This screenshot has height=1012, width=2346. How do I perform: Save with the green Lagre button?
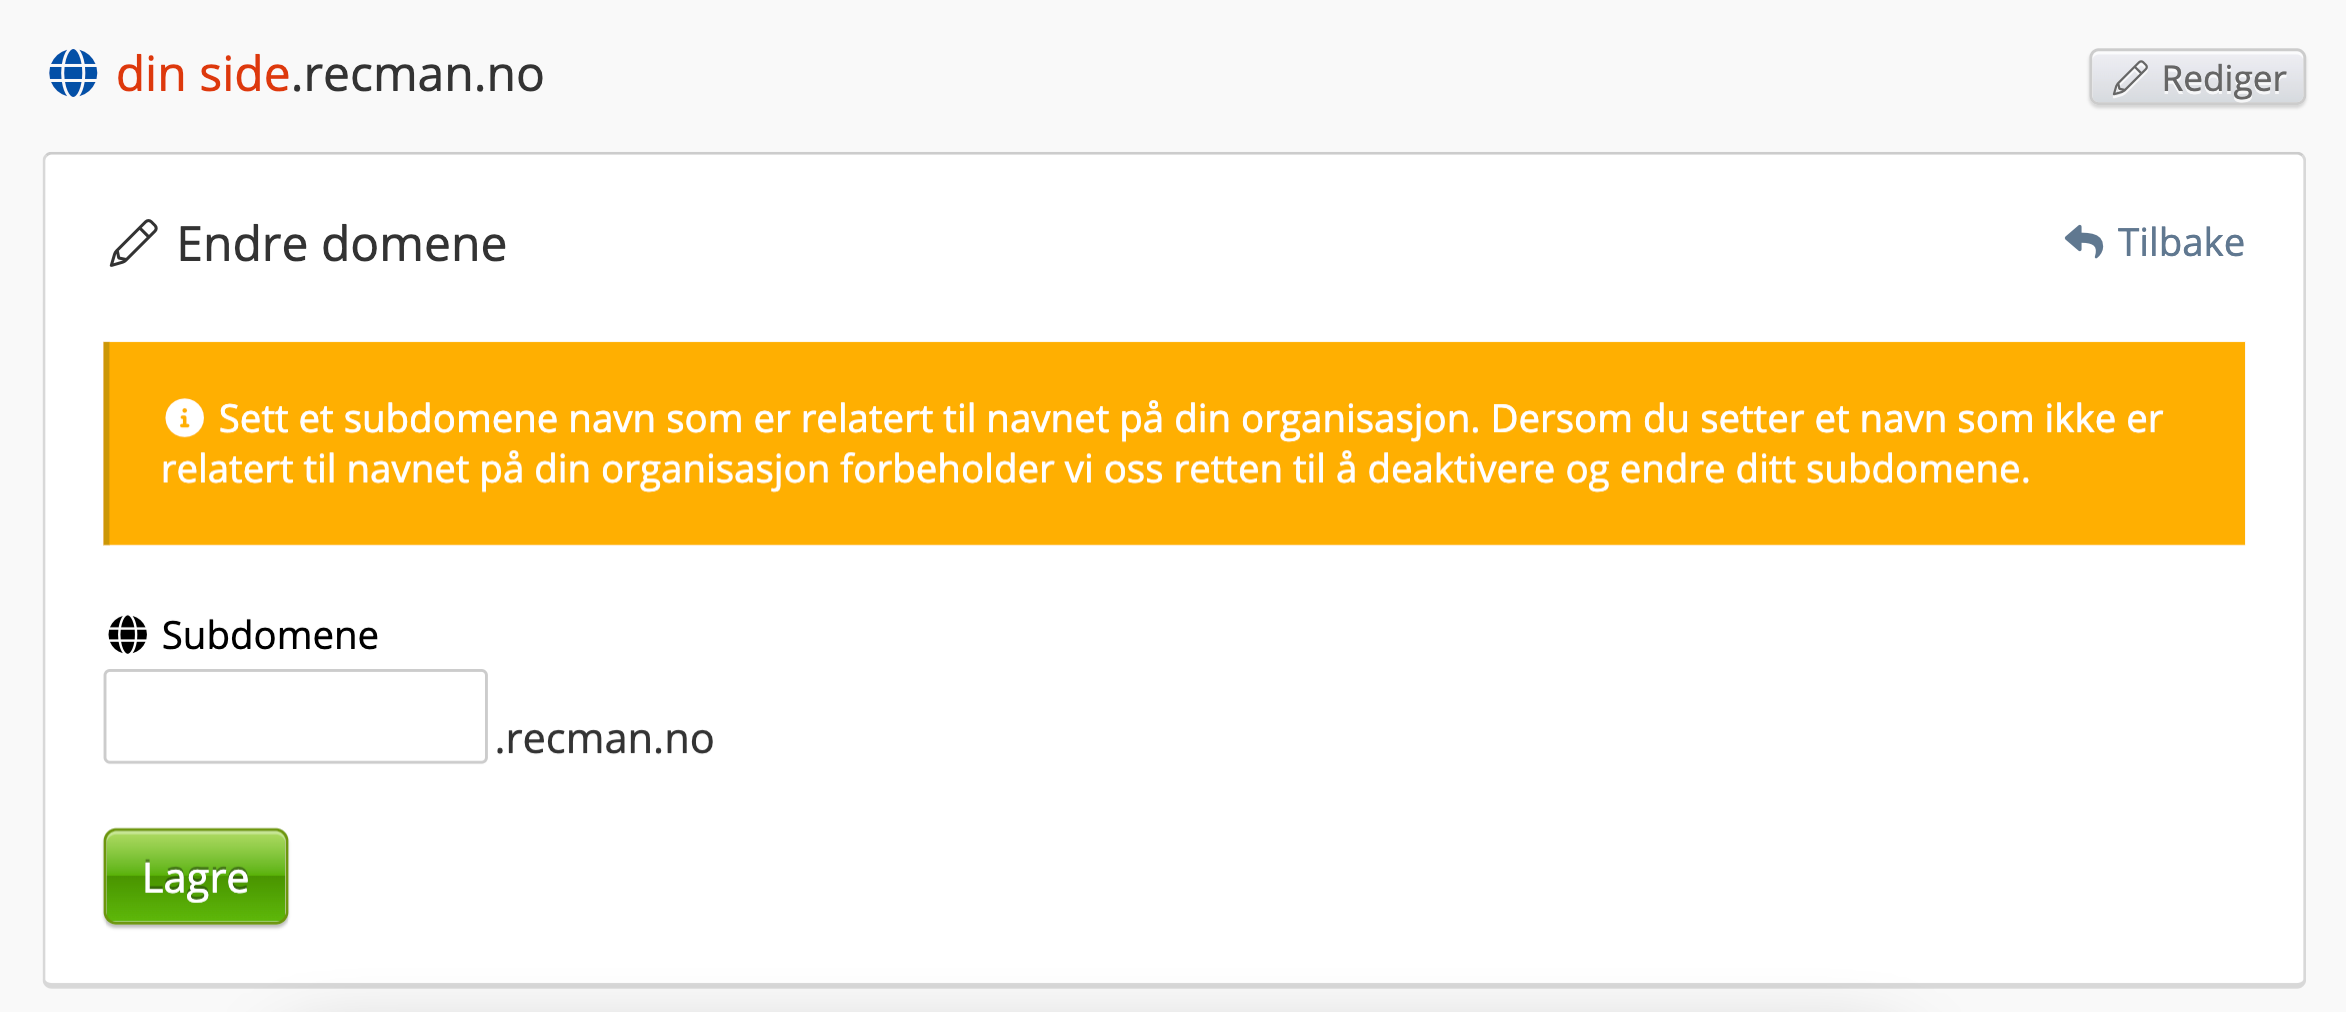click(196, 877)
